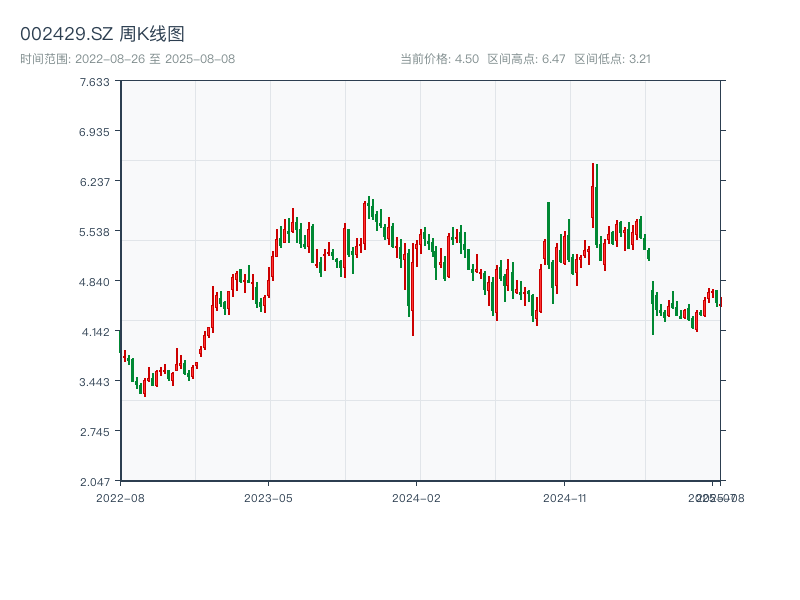Select the 2024-02 x-axis date label
Viewport: 800px width, 600px height.
(416, 497)
